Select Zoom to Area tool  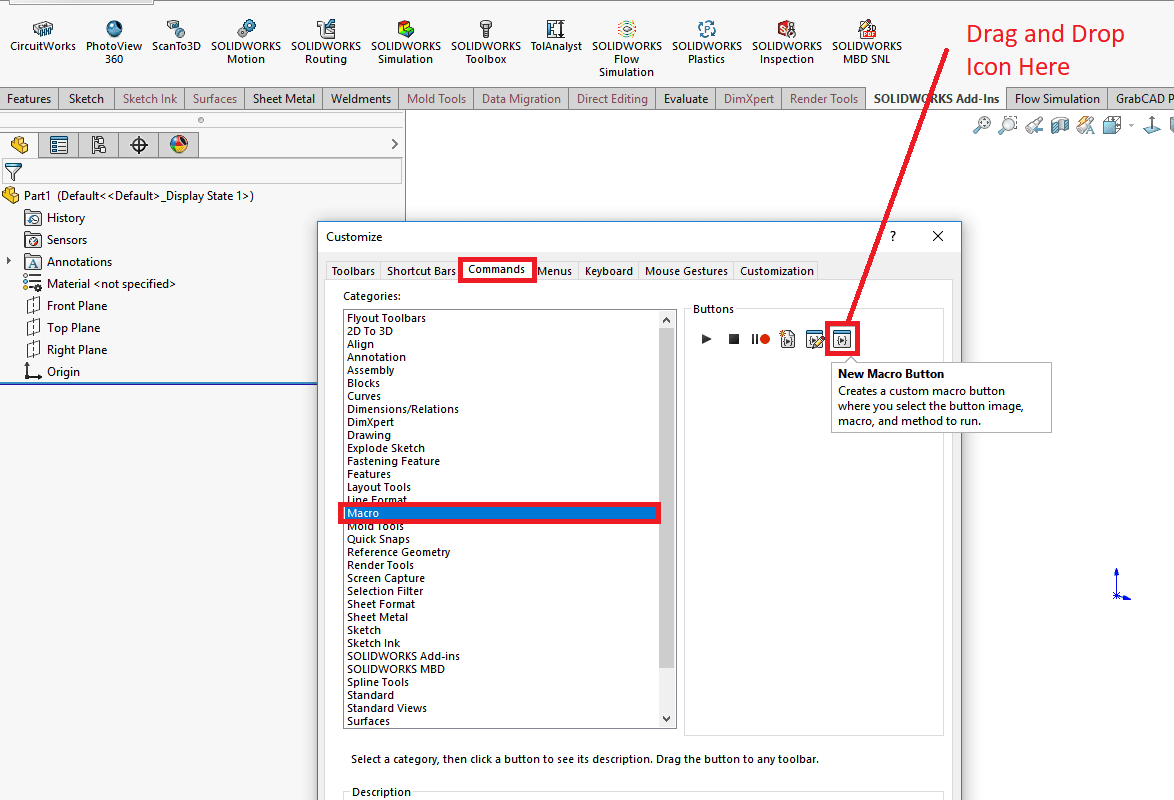pyautogui.click(x=1008, y=125)
